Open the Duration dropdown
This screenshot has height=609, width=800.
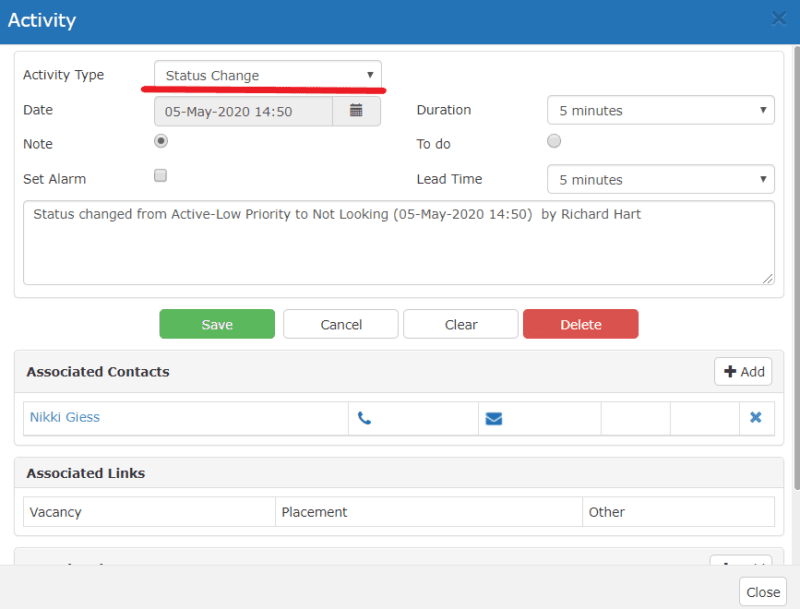661,110
